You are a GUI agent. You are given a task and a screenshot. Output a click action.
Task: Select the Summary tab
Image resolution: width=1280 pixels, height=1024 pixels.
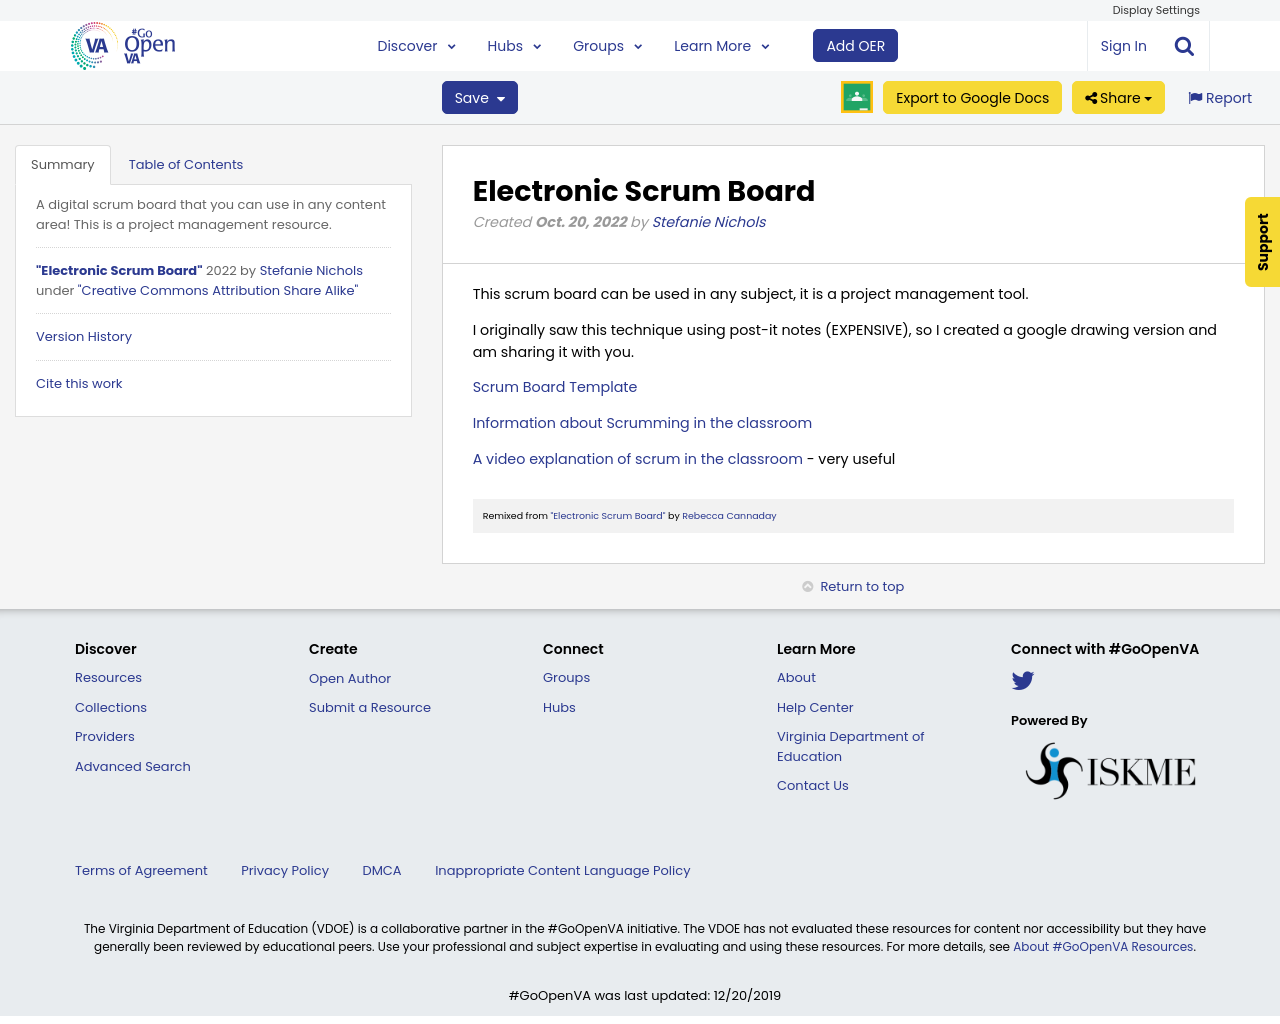point(62,162)
